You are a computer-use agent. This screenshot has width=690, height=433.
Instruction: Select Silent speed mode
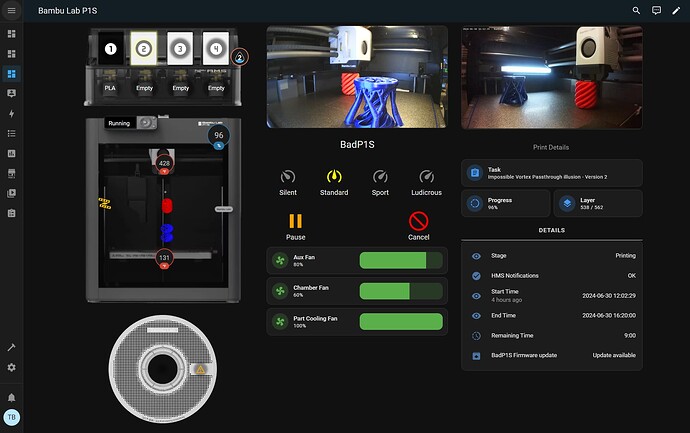[x=288, y=182]
